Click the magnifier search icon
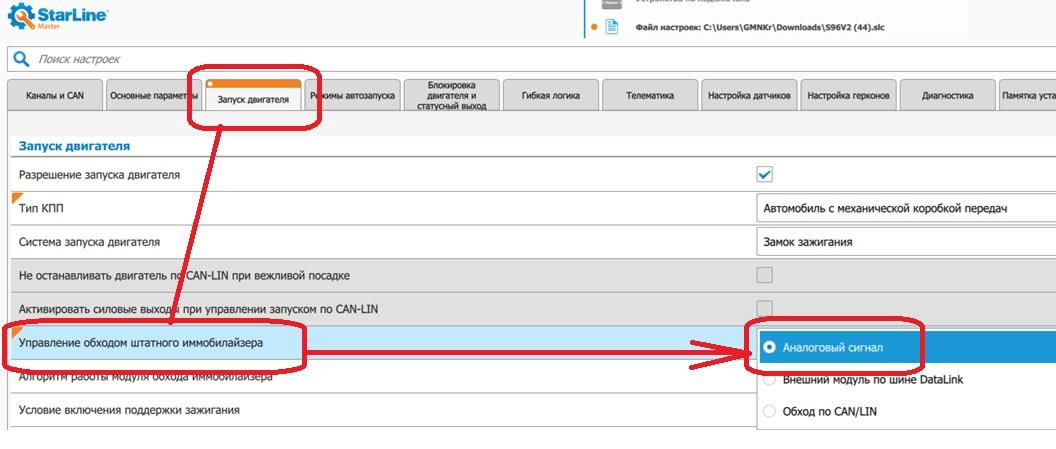The image size is (1056, 449). click(21, 60)
